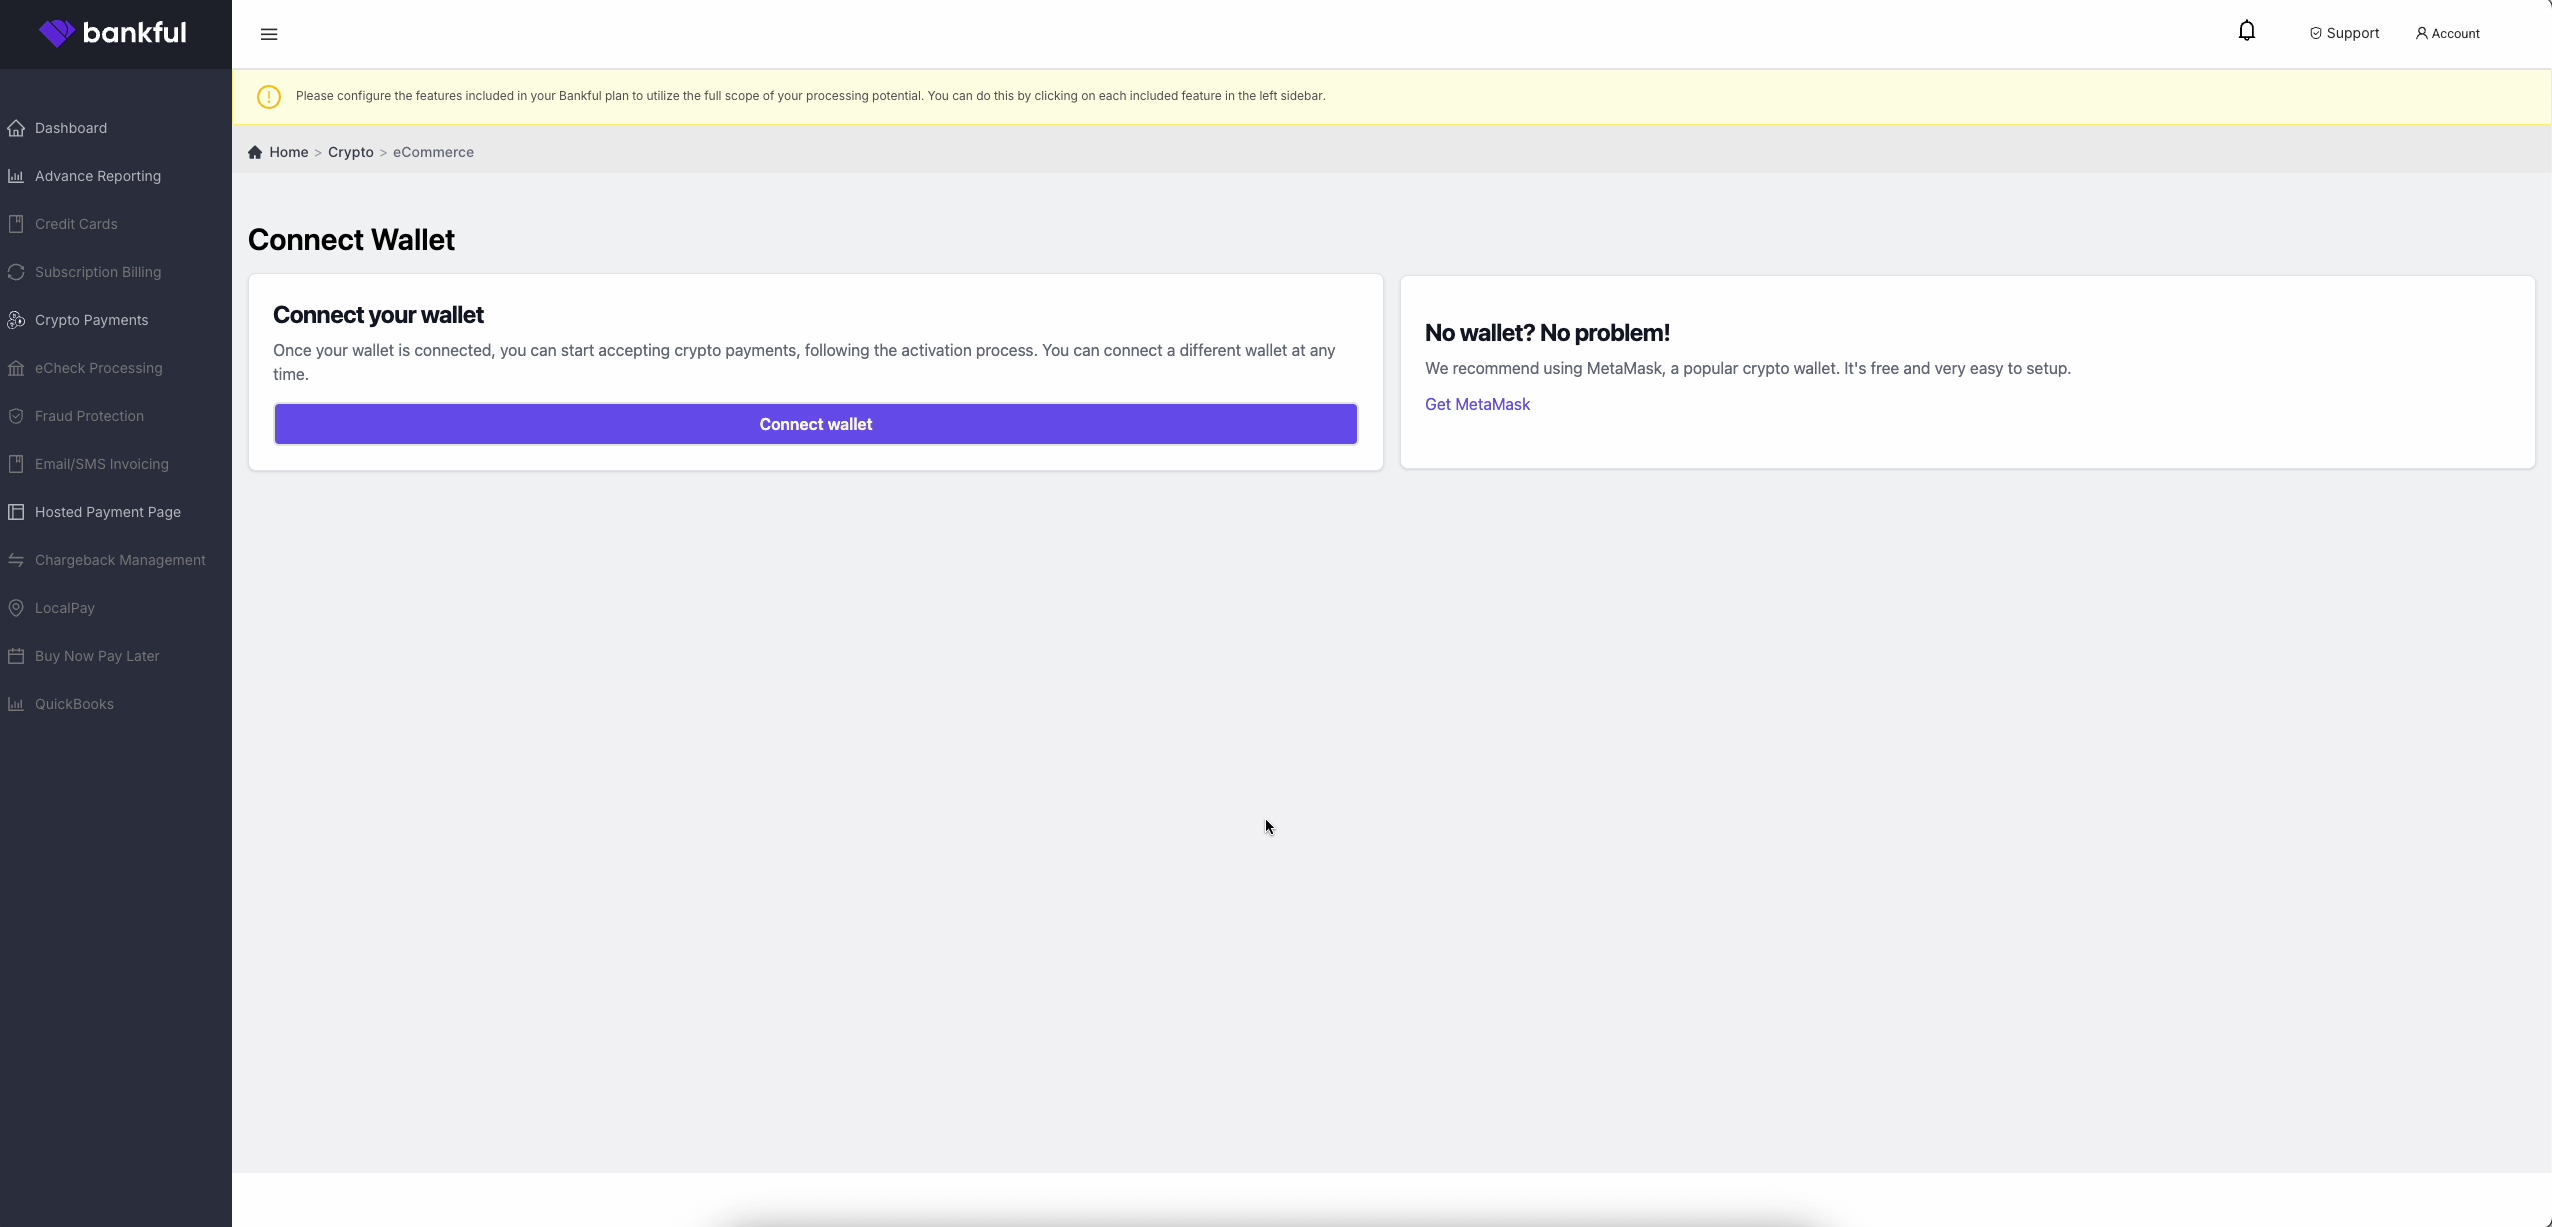
Task: Click the Dashboard home icon in the sidebar
Action: pyautogui.click(x=16, y=128)
